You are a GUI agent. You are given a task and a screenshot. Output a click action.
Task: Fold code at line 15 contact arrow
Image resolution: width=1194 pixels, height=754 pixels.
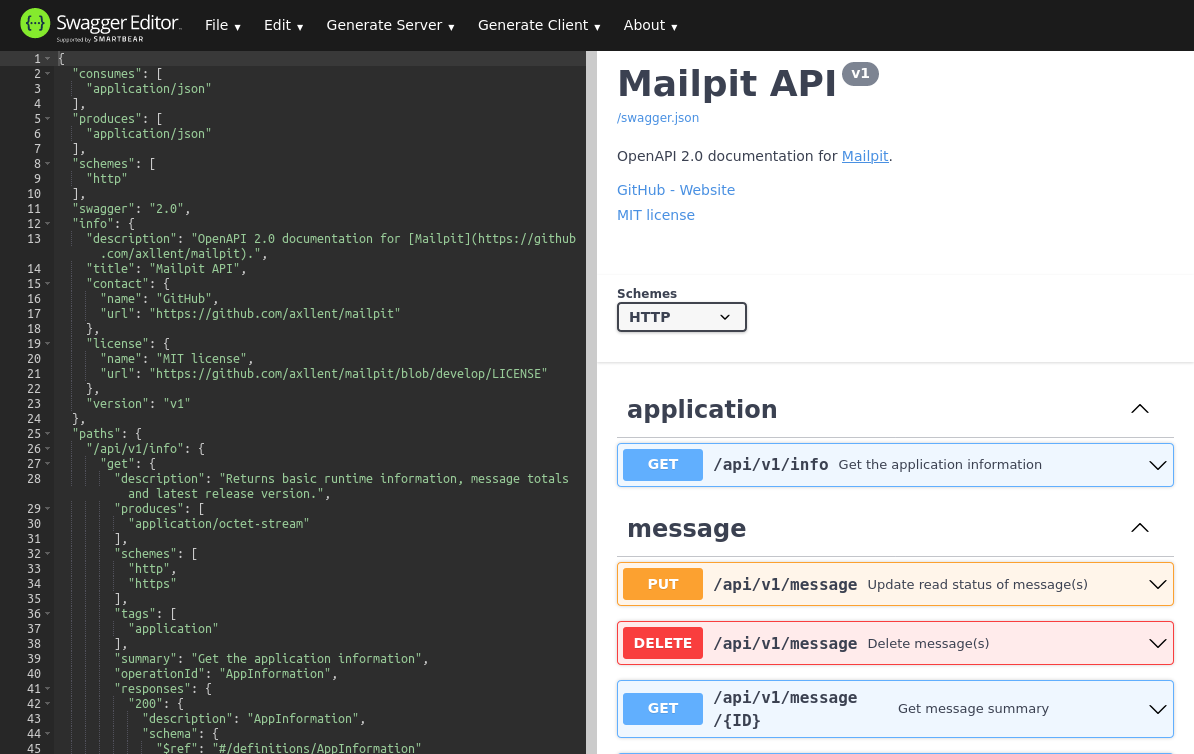[48, 283]
